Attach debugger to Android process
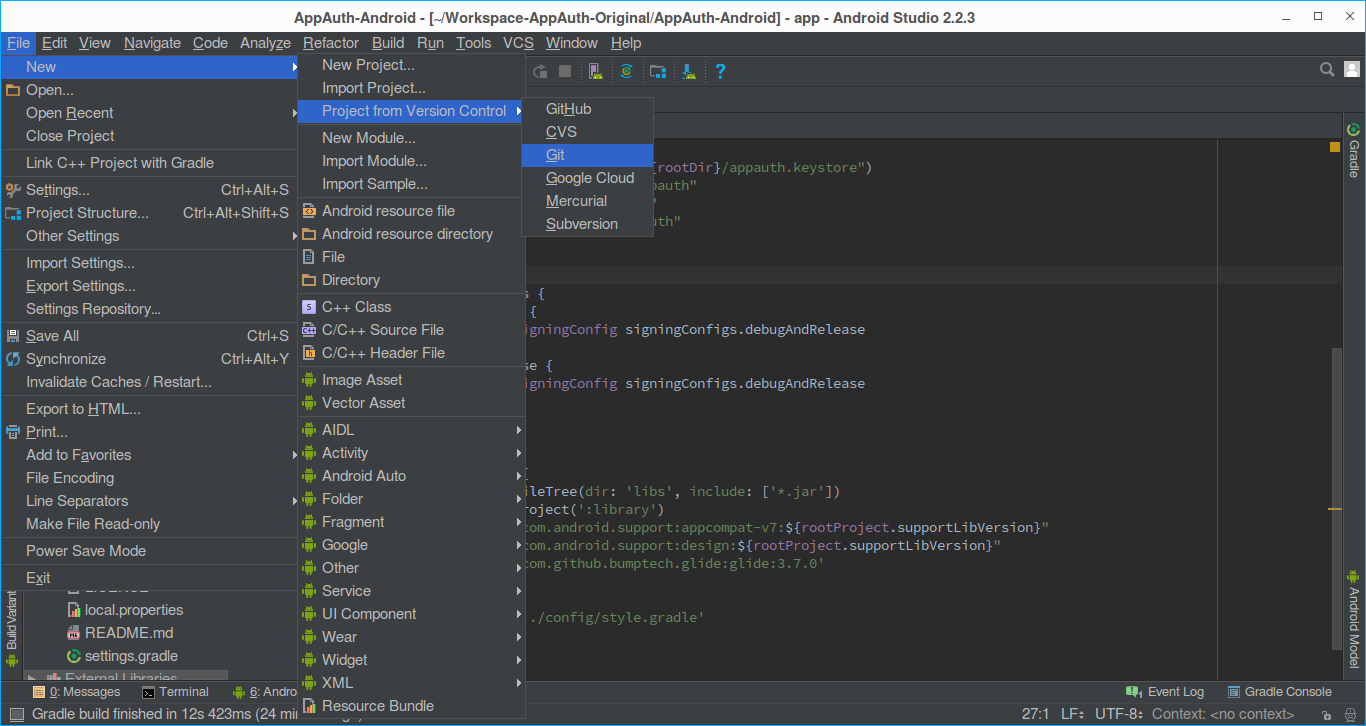Viewport: 1366px width, 726px height. (689, 71)
